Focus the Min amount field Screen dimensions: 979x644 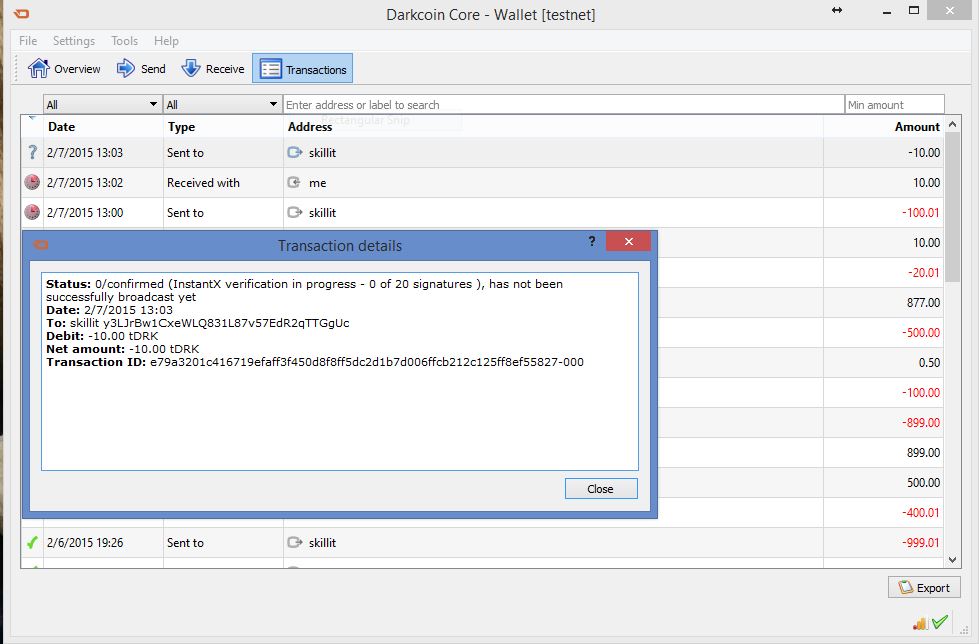895,104
